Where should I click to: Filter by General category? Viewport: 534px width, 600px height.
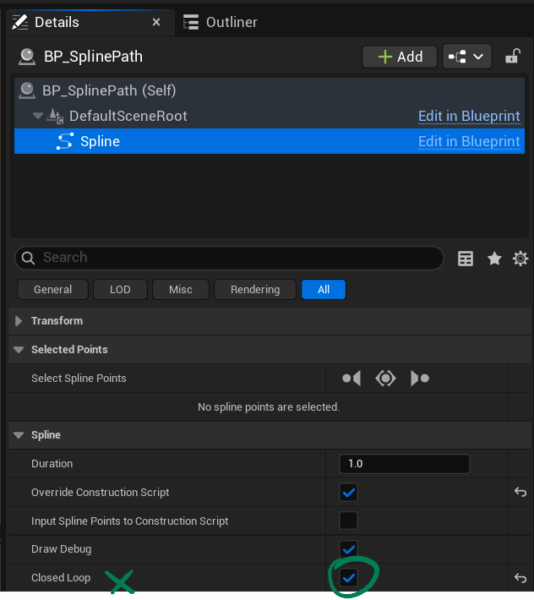click(53, 290)
